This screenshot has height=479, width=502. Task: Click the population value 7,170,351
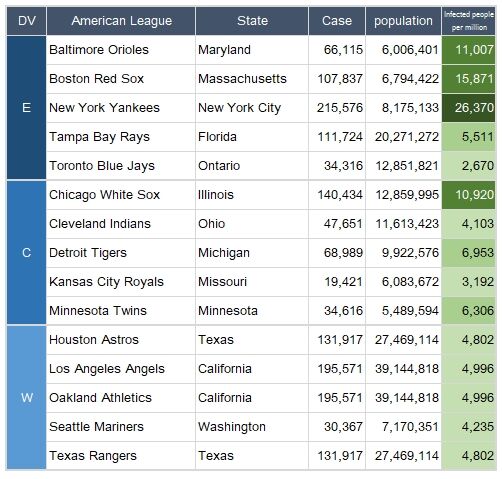[x=403, y=427]
